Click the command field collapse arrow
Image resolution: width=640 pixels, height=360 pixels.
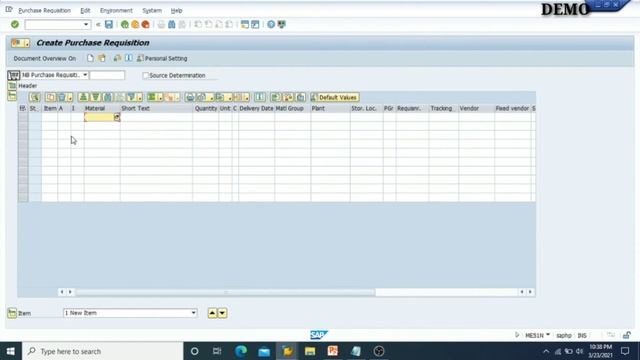pyautogui.click(x=98, y=24)
